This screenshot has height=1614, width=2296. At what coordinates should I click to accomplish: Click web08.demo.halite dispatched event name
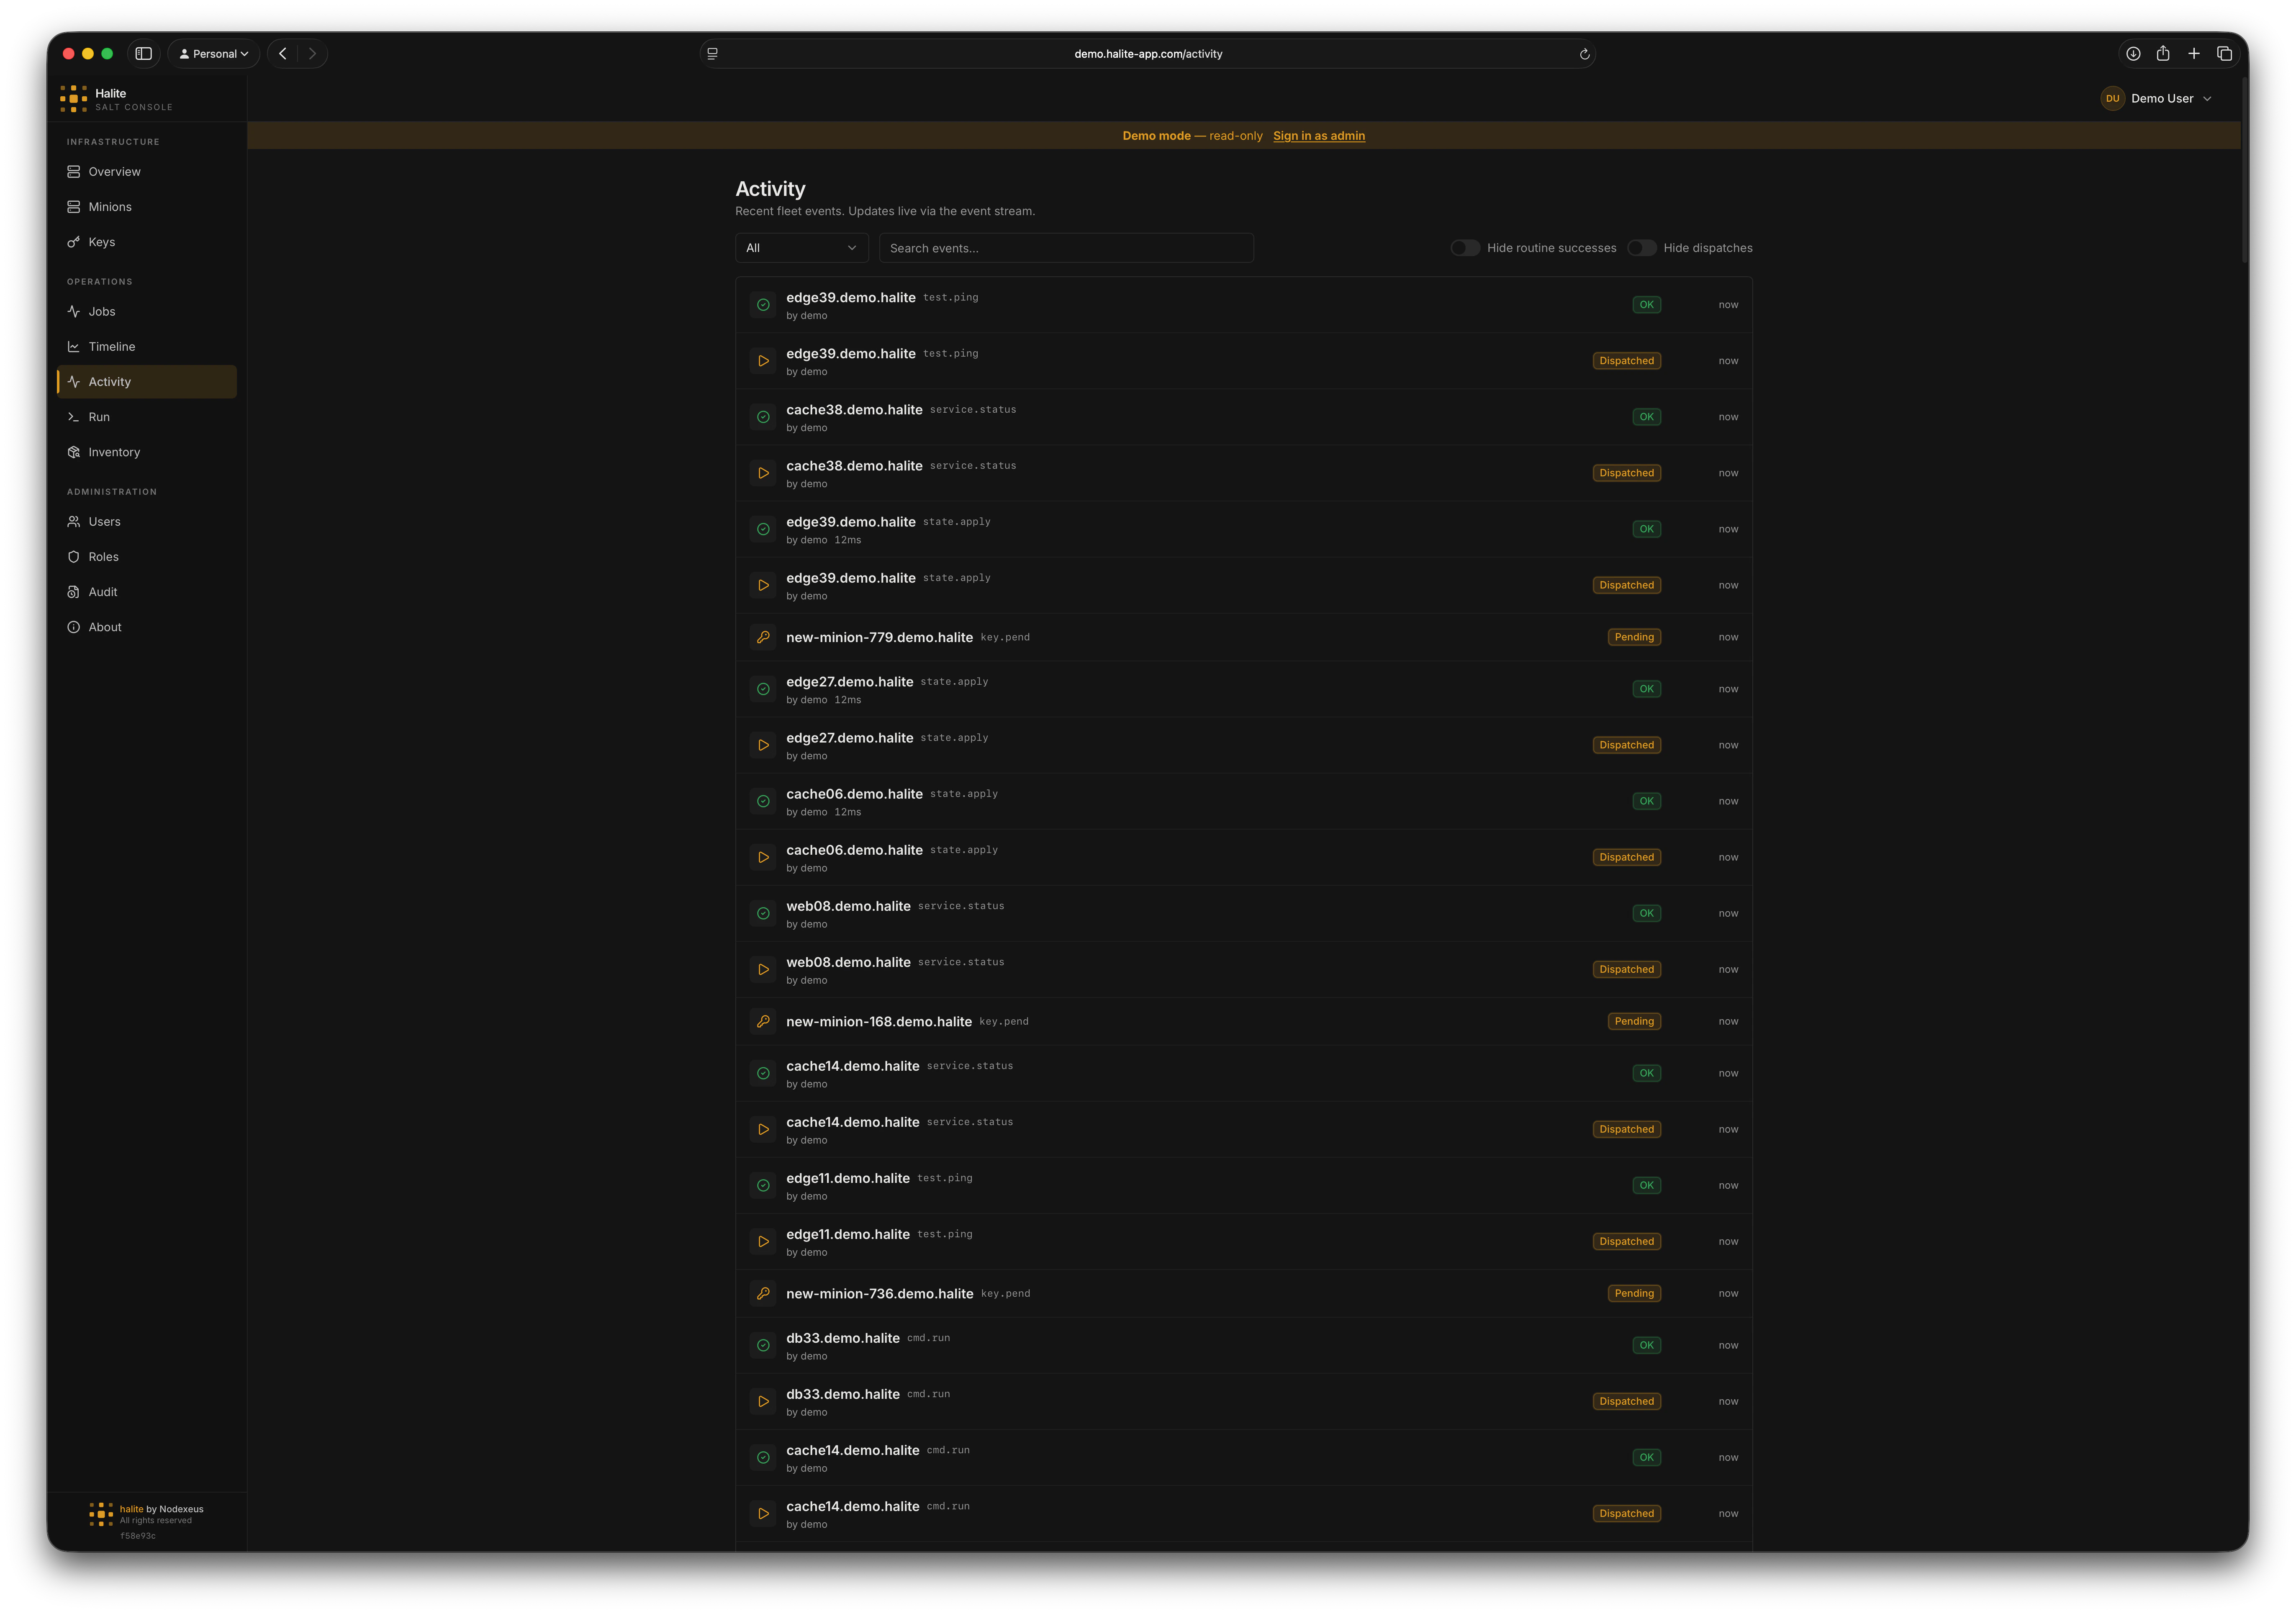(x=848, y=962)
